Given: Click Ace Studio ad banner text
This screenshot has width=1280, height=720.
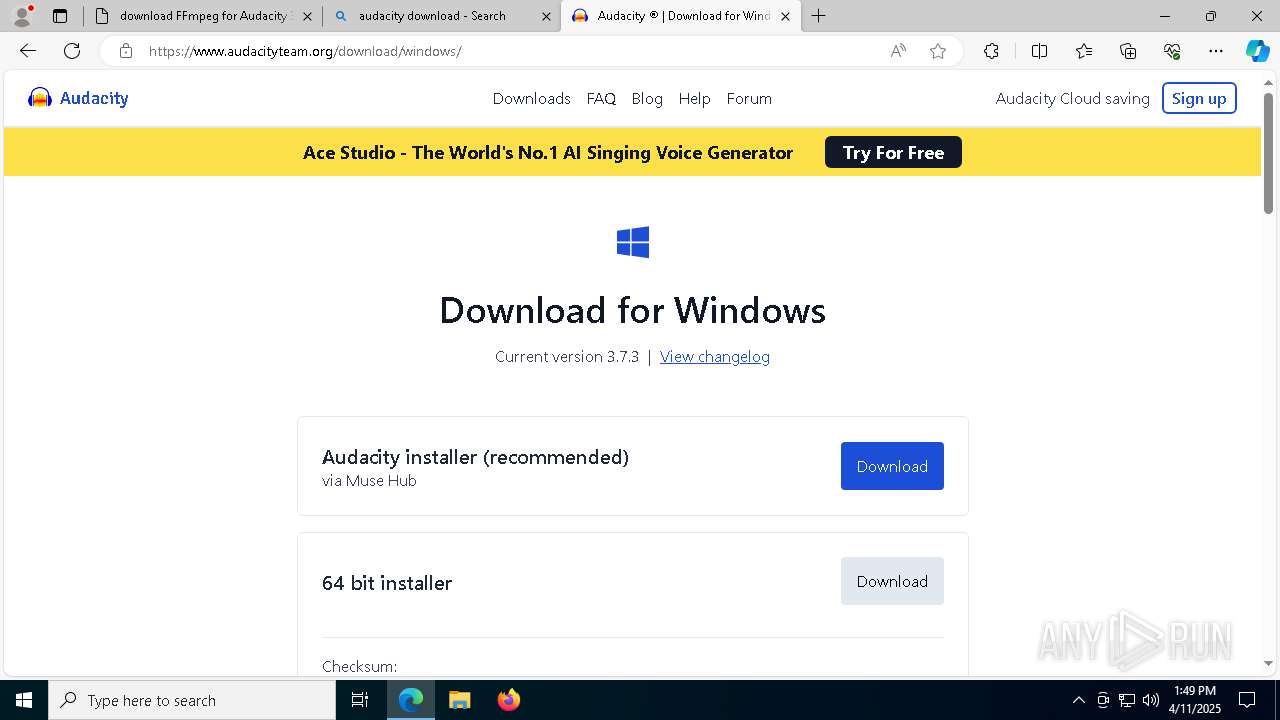Looking at the screenshot, I should click(548, 152).
